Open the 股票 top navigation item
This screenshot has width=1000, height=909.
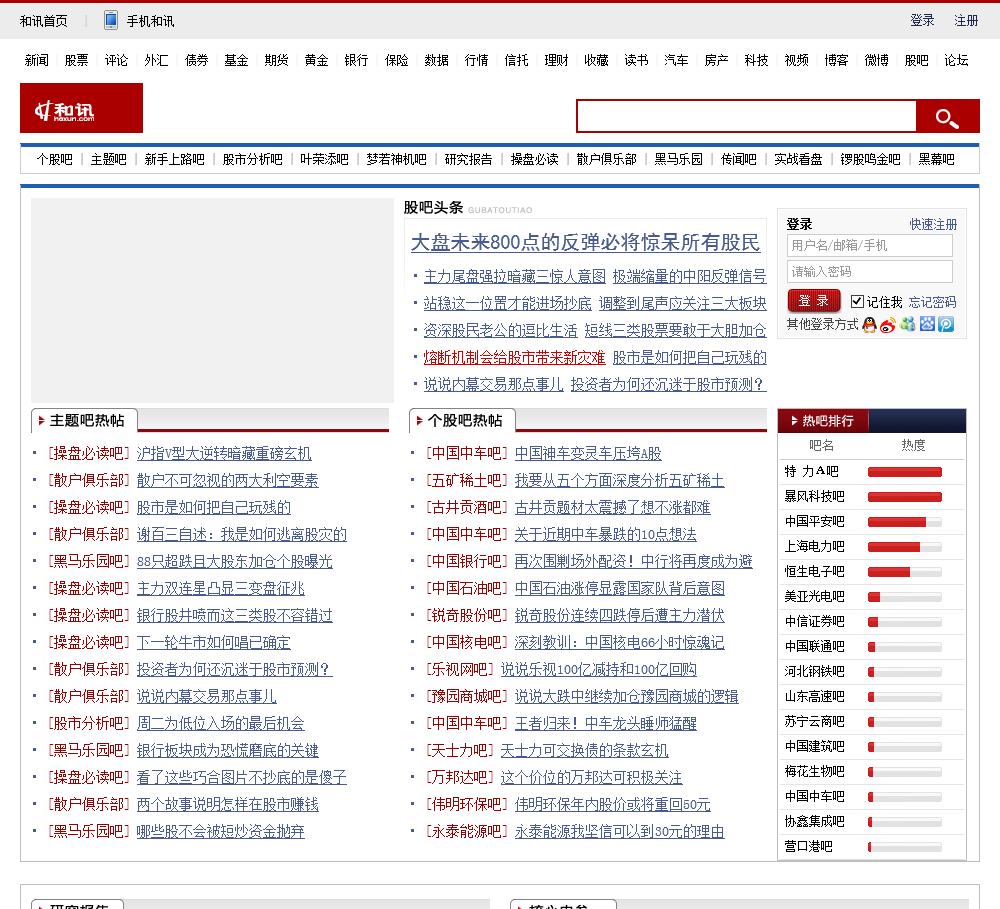click(77, 60)
